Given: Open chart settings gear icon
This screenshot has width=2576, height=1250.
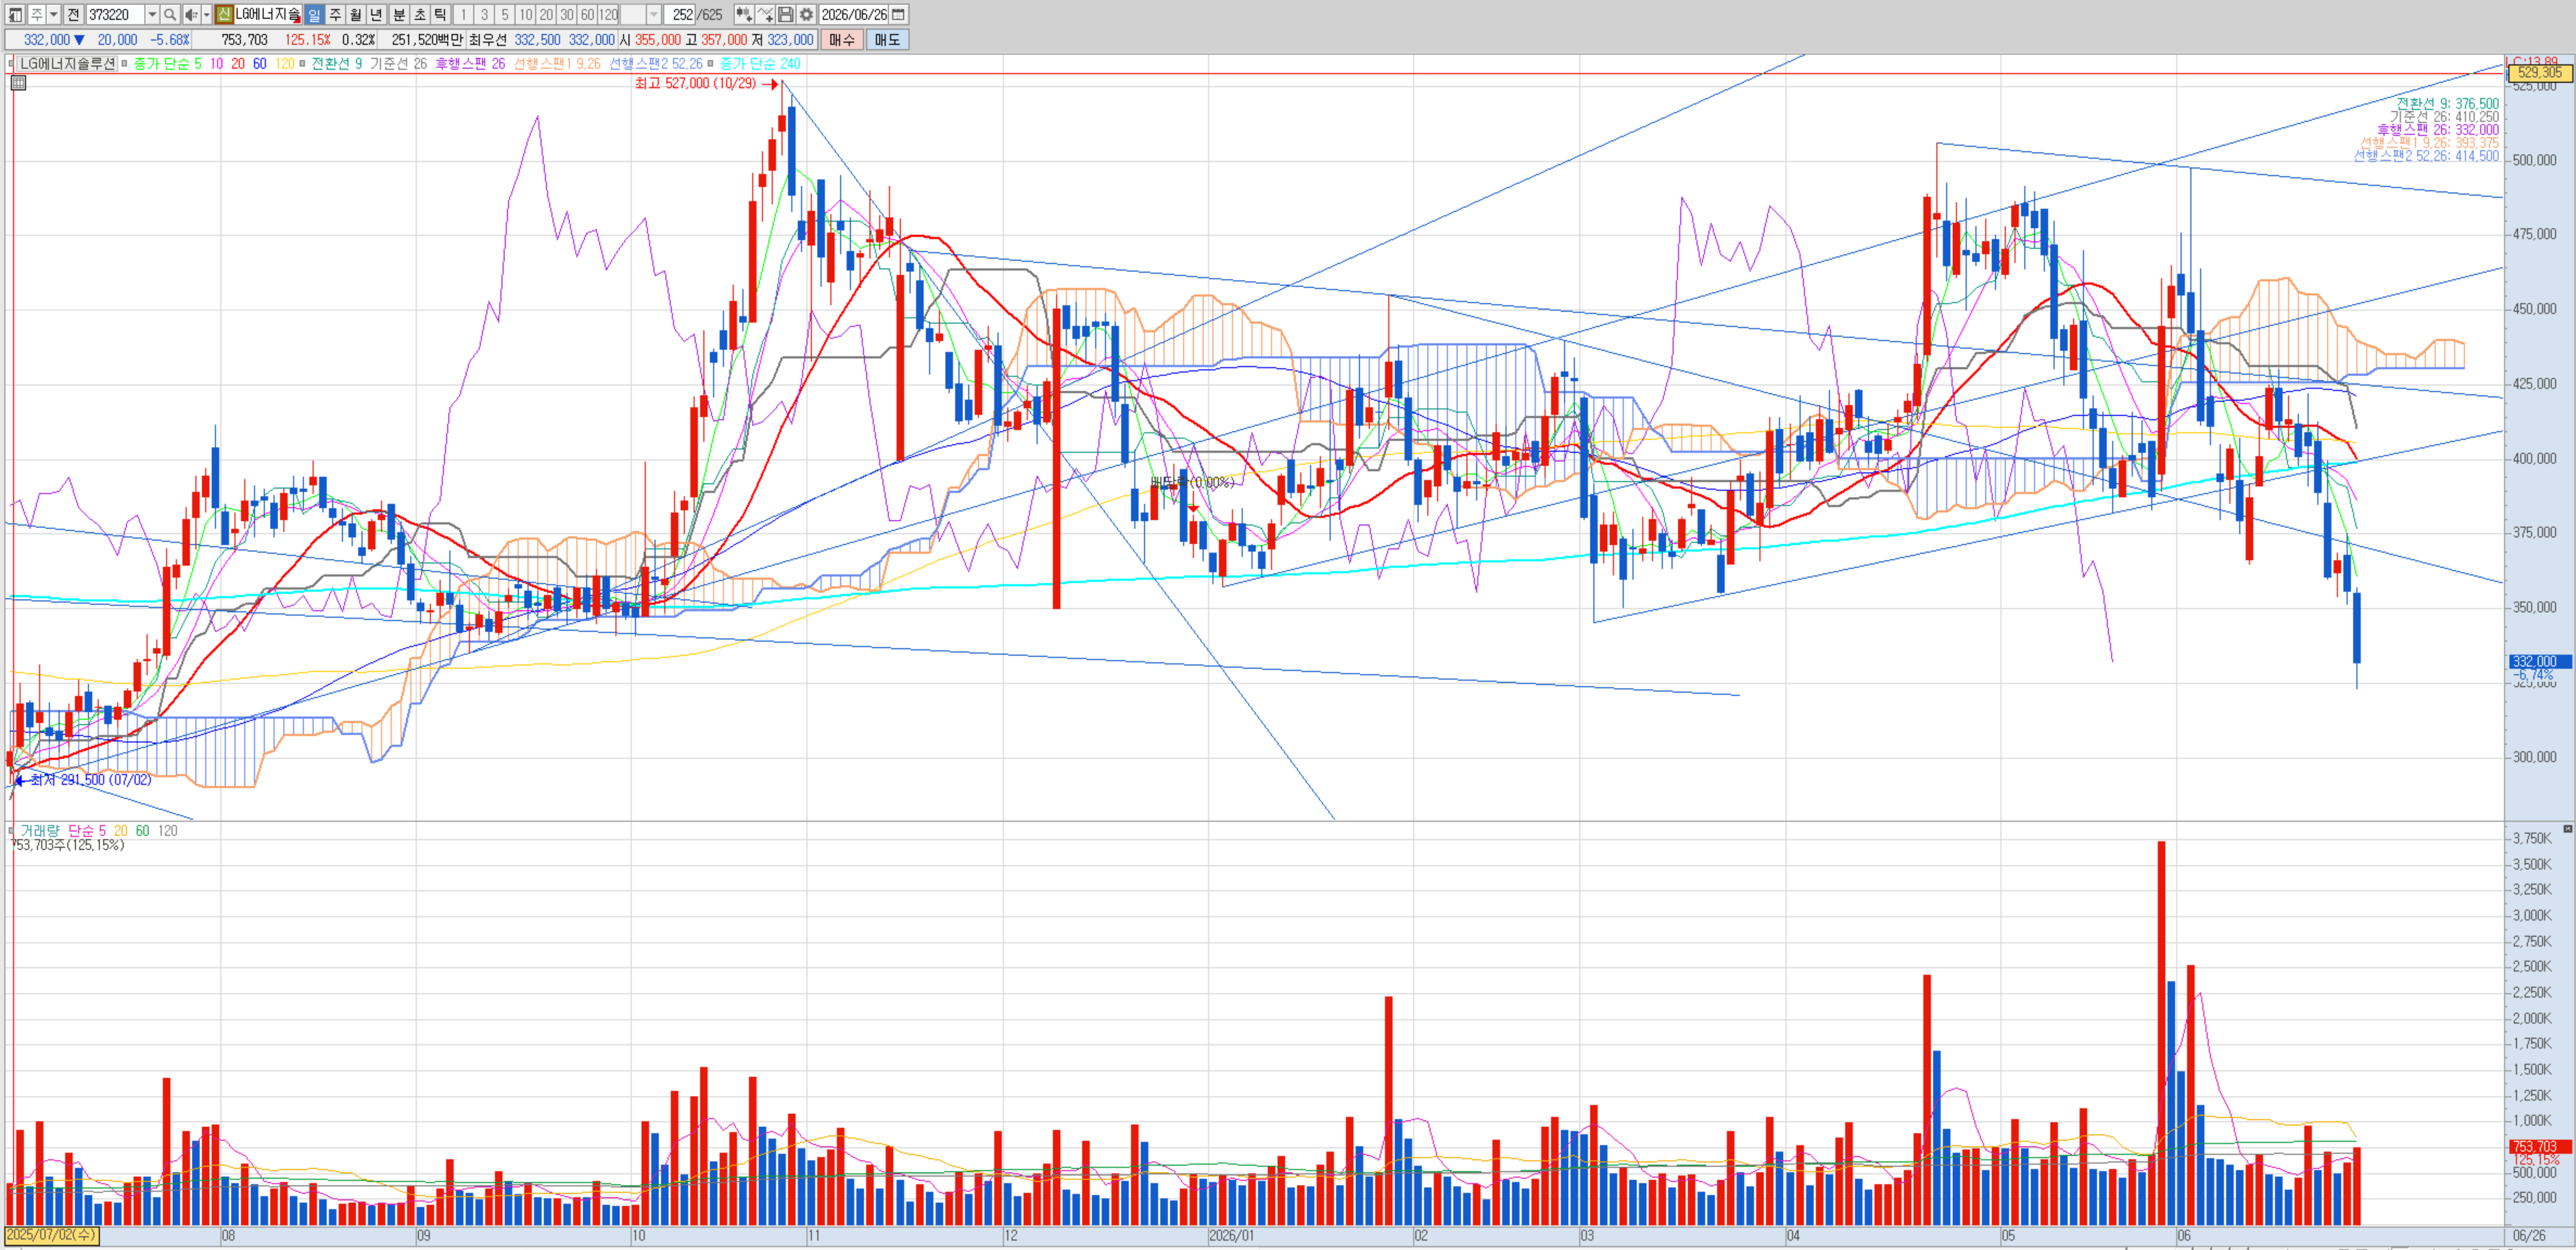Looking at the screenshot, I should click(x=807, y=14).
